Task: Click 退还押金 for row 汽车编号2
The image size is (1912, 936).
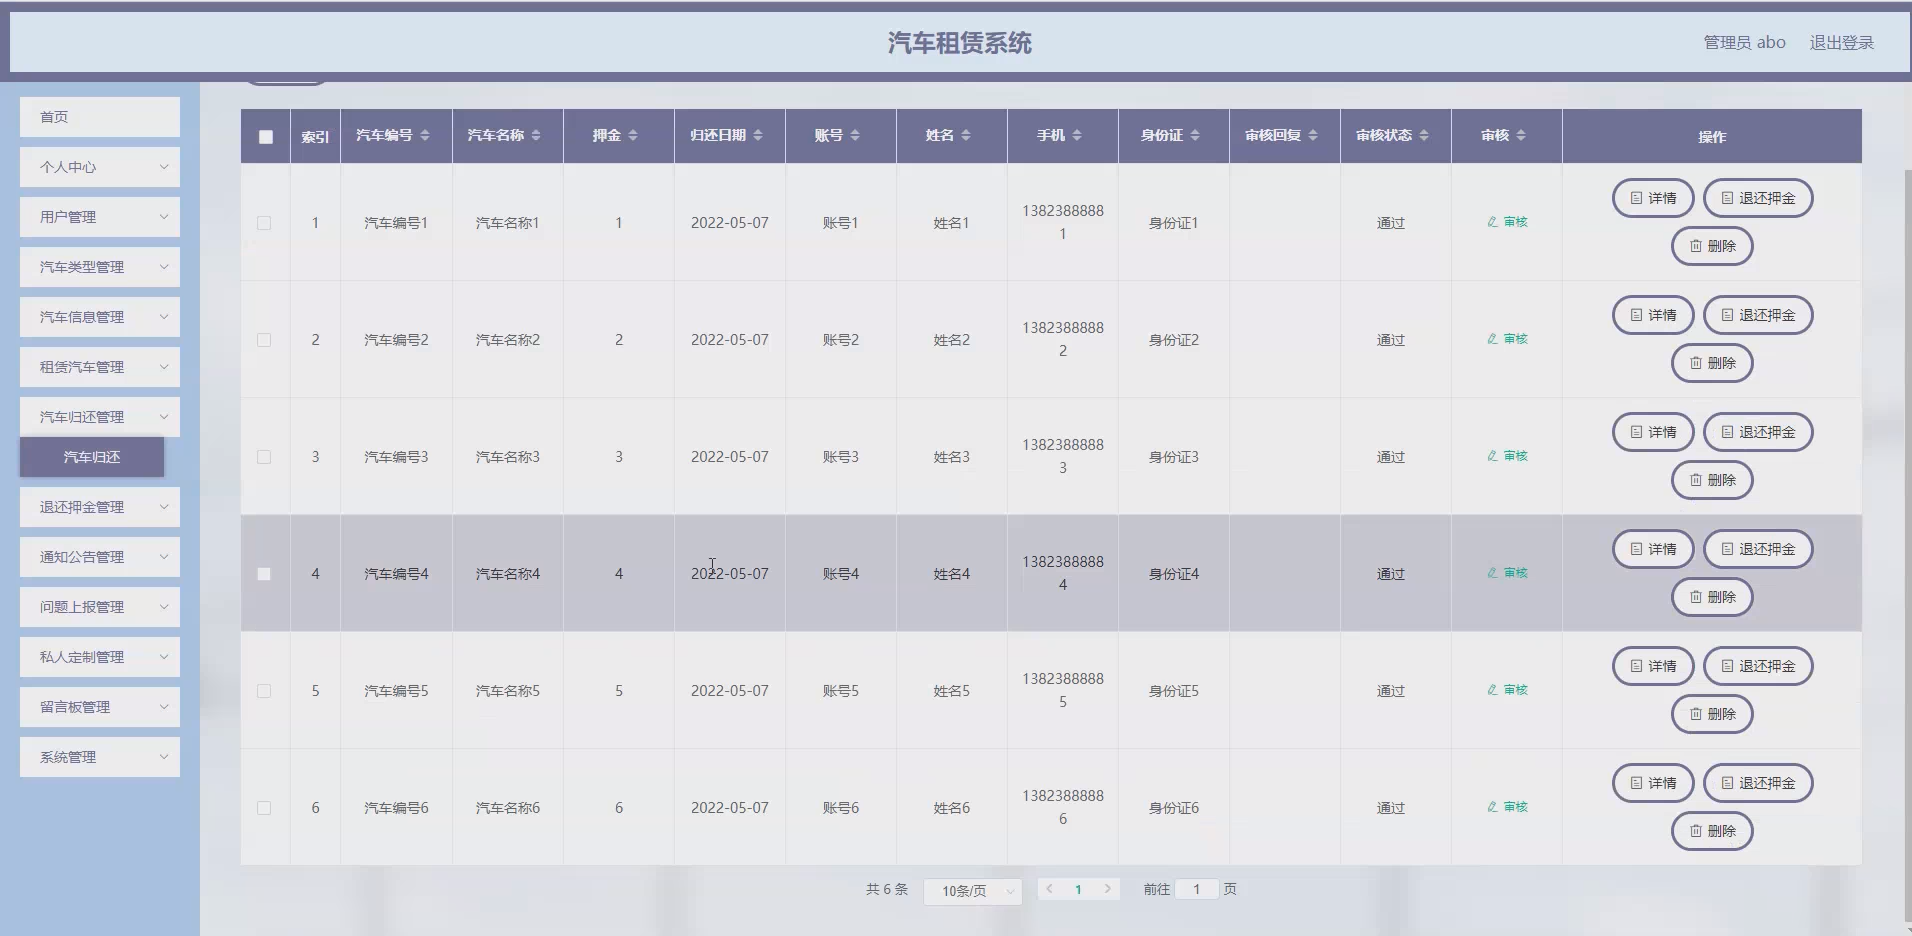Action: pyautogui.click(x=1758, y=315)
